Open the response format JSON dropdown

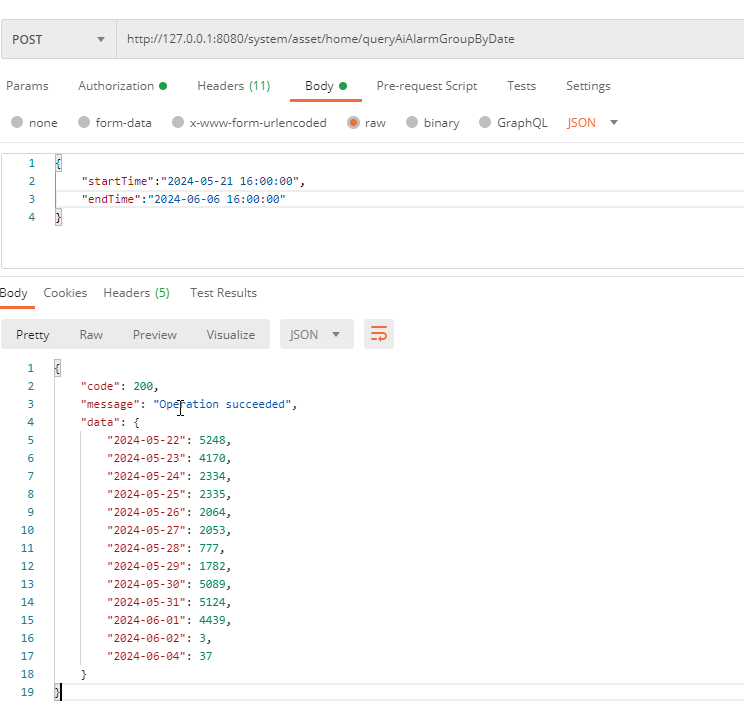pyautogui.click(x=316, y=335)
